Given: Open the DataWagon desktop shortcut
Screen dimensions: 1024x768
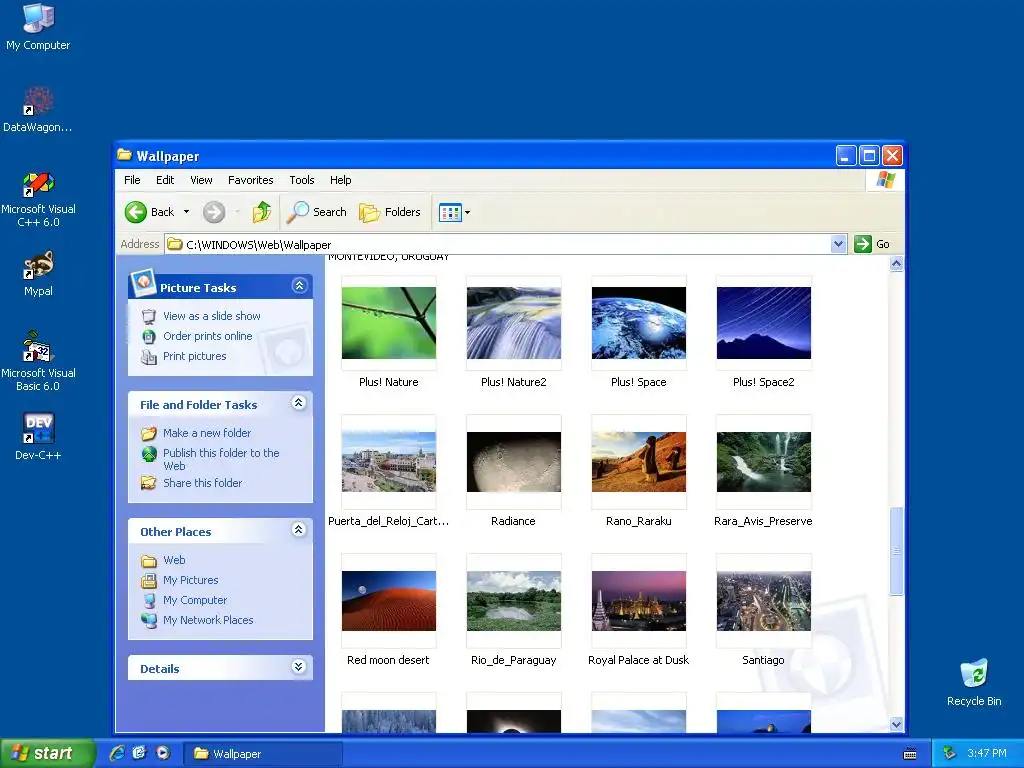Looking at the screenshot, I should coord(38,109).
